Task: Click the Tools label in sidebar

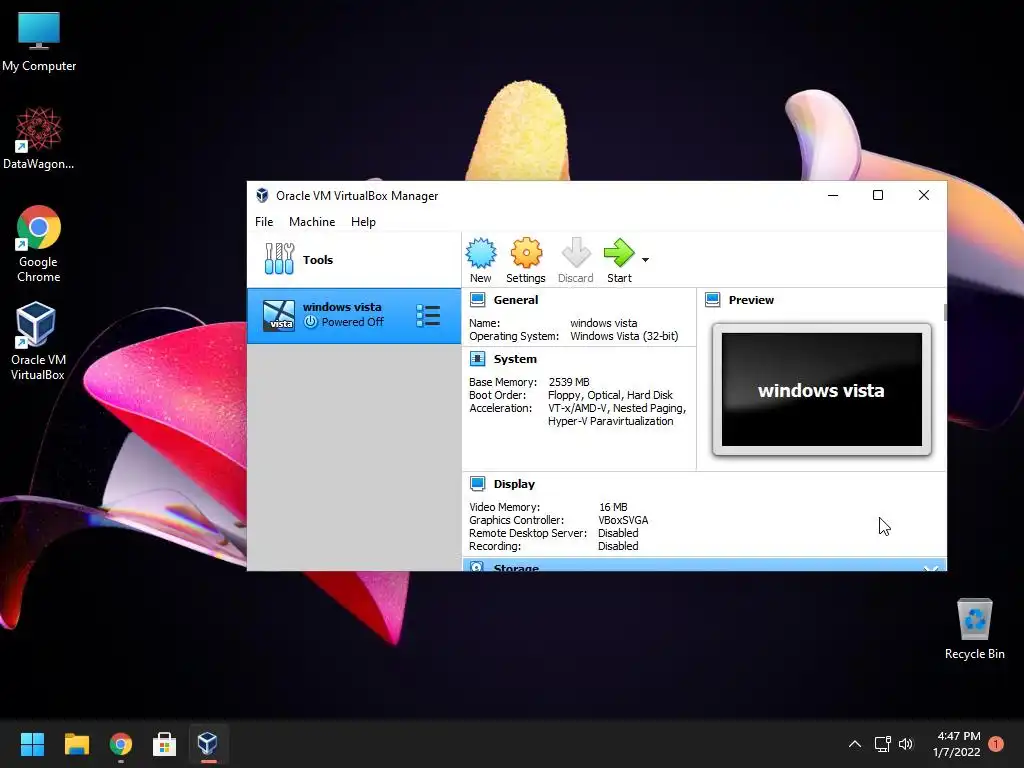Action: tap(318, 260)
